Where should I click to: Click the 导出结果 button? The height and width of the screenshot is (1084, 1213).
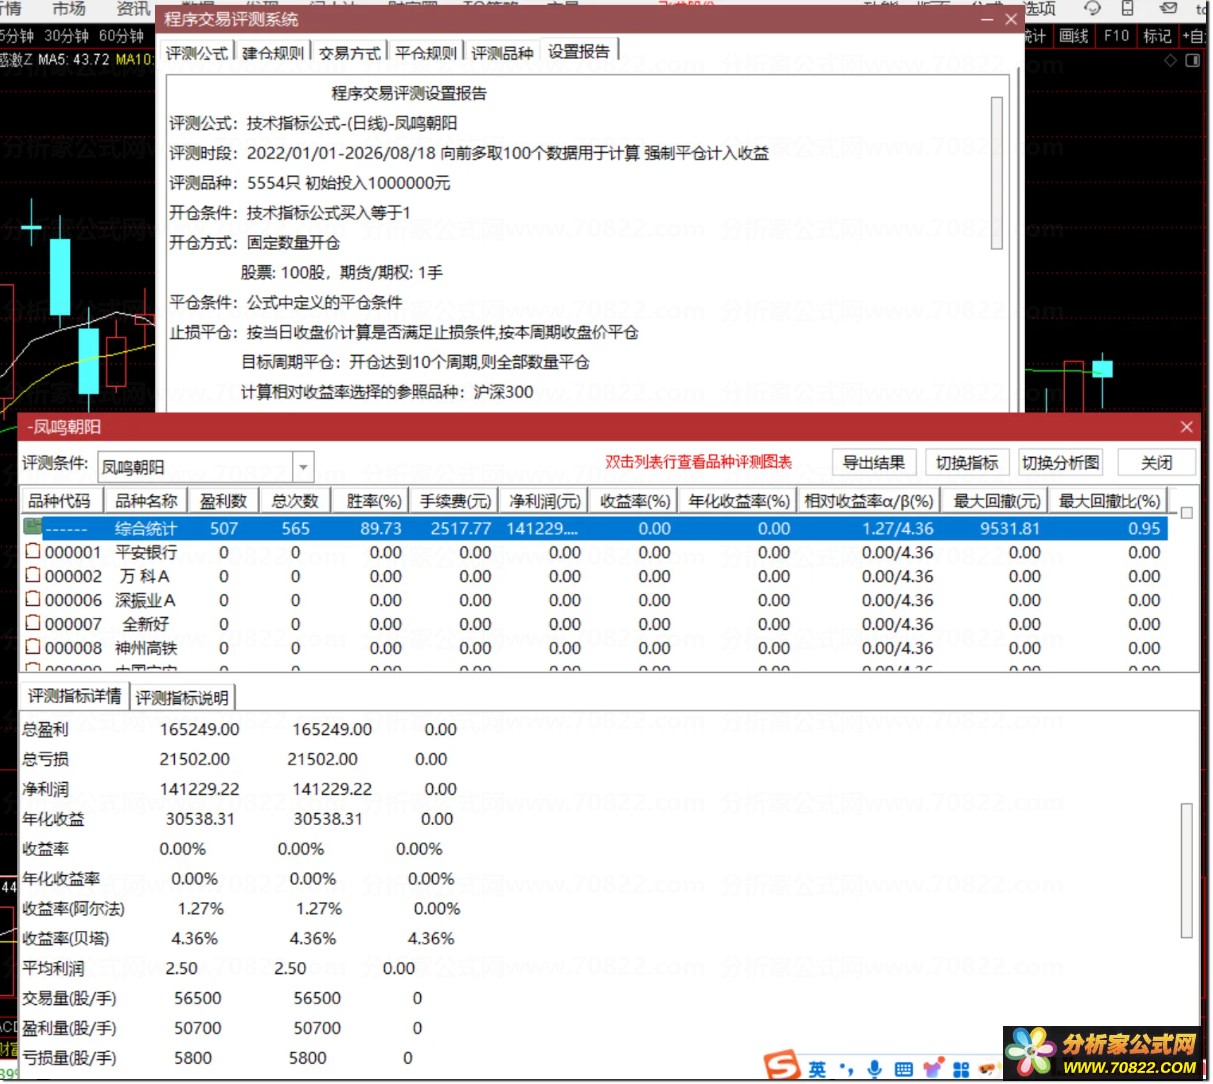tap(873, 462)
